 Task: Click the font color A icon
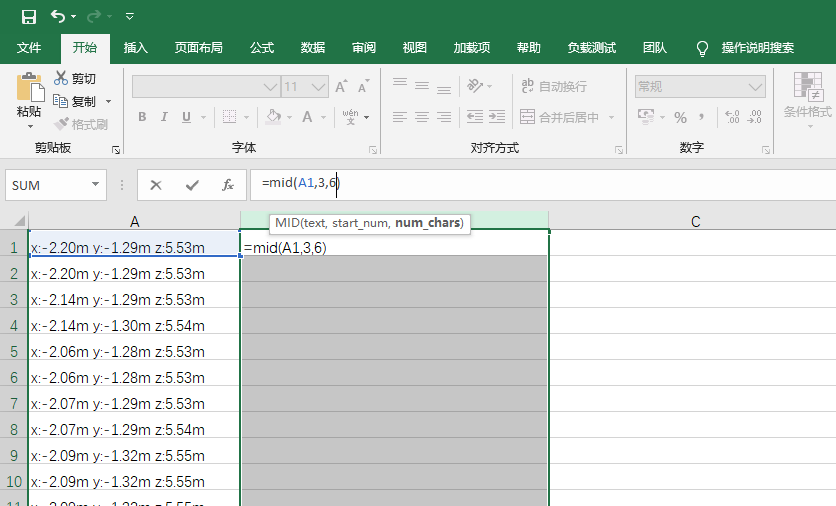click(307, 117)
